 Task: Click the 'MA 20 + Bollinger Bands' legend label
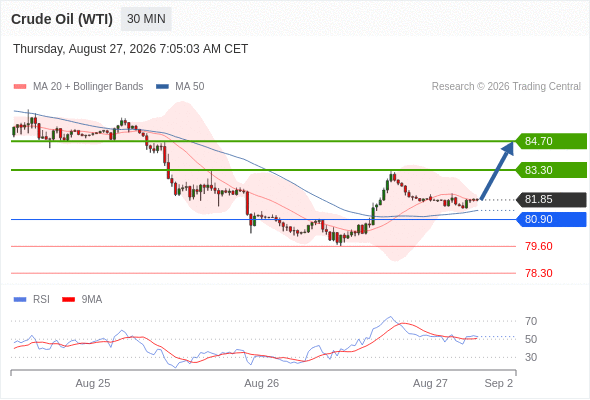pyautogui.click(x=88, y=87)
